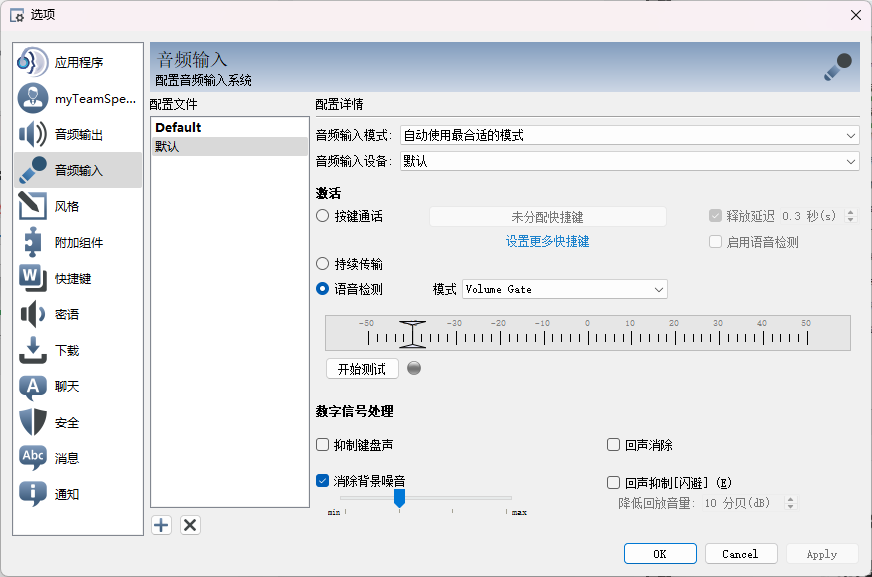Click the 设置更多快捷键 link

click(547, 241)
